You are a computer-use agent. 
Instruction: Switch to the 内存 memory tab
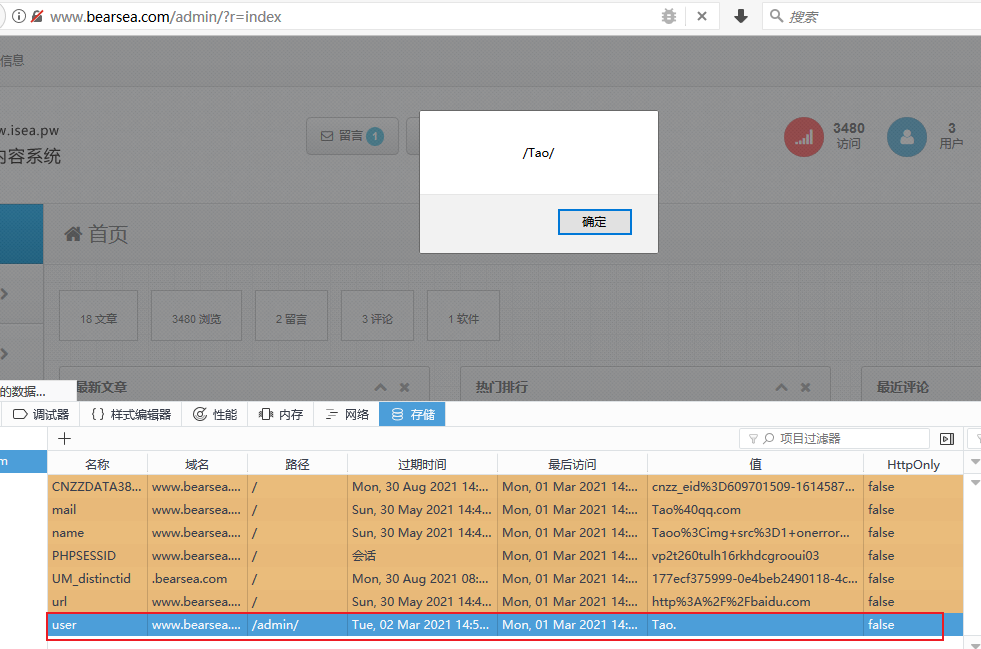point(281,414)
